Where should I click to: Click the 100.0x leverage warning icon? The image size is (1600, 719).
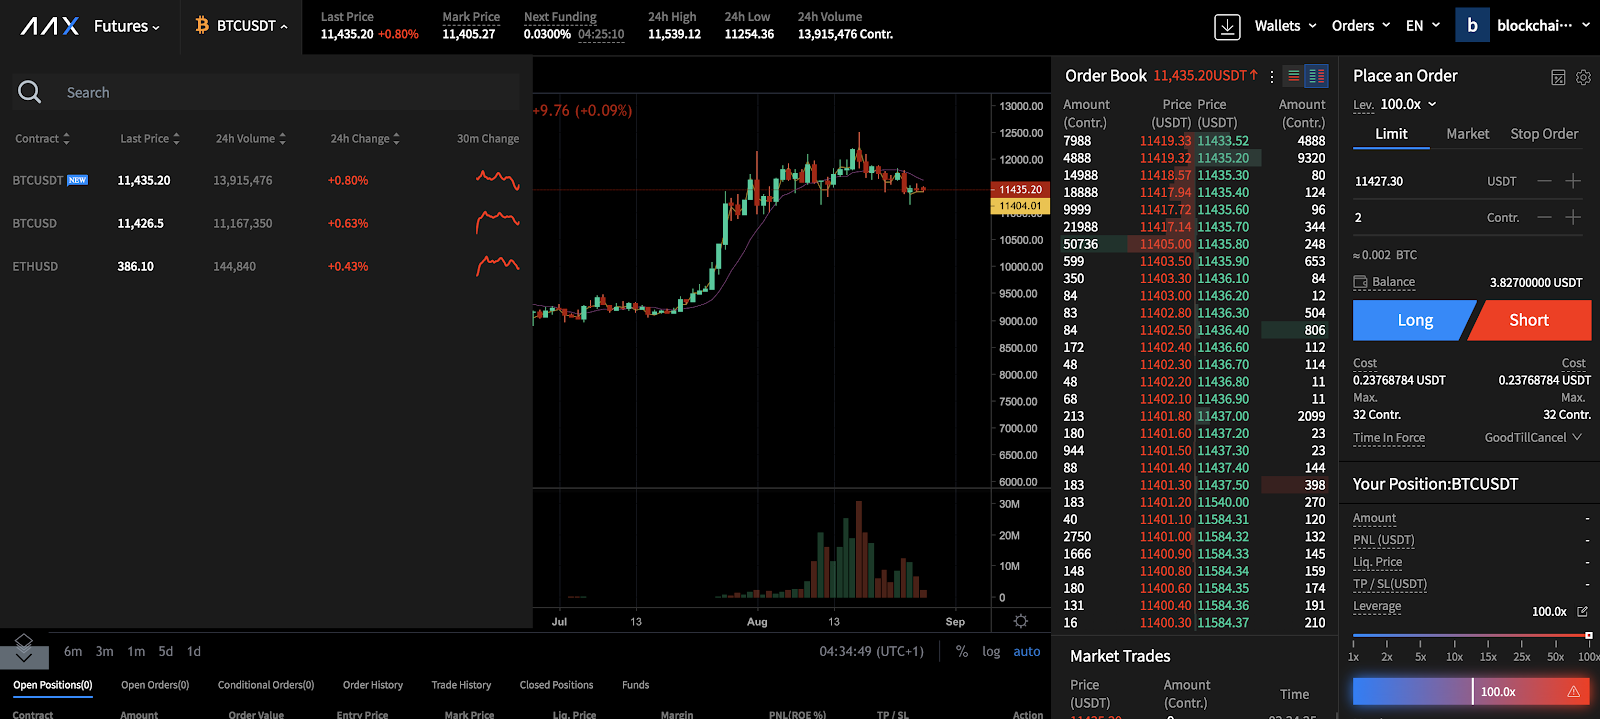pyautogui.click(x=1573, y=691)
